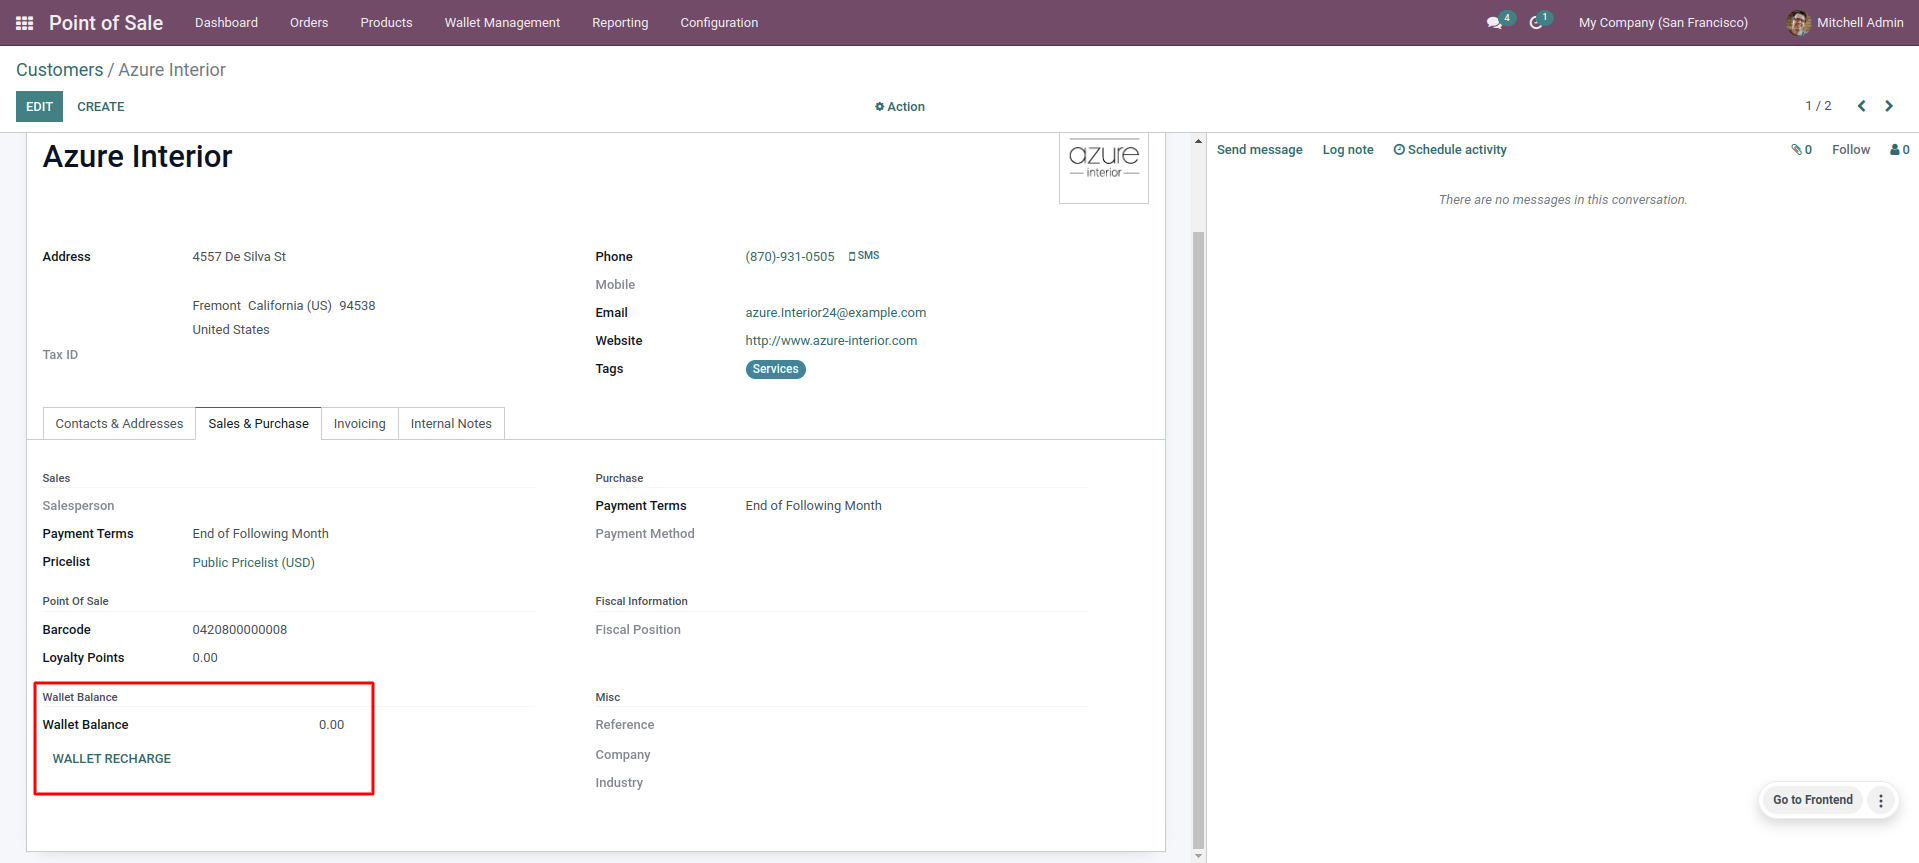Image resolution: width=1919 pixels, height=863 pixels.
Task: Open the Action dropdown
Action: point(900,107)
